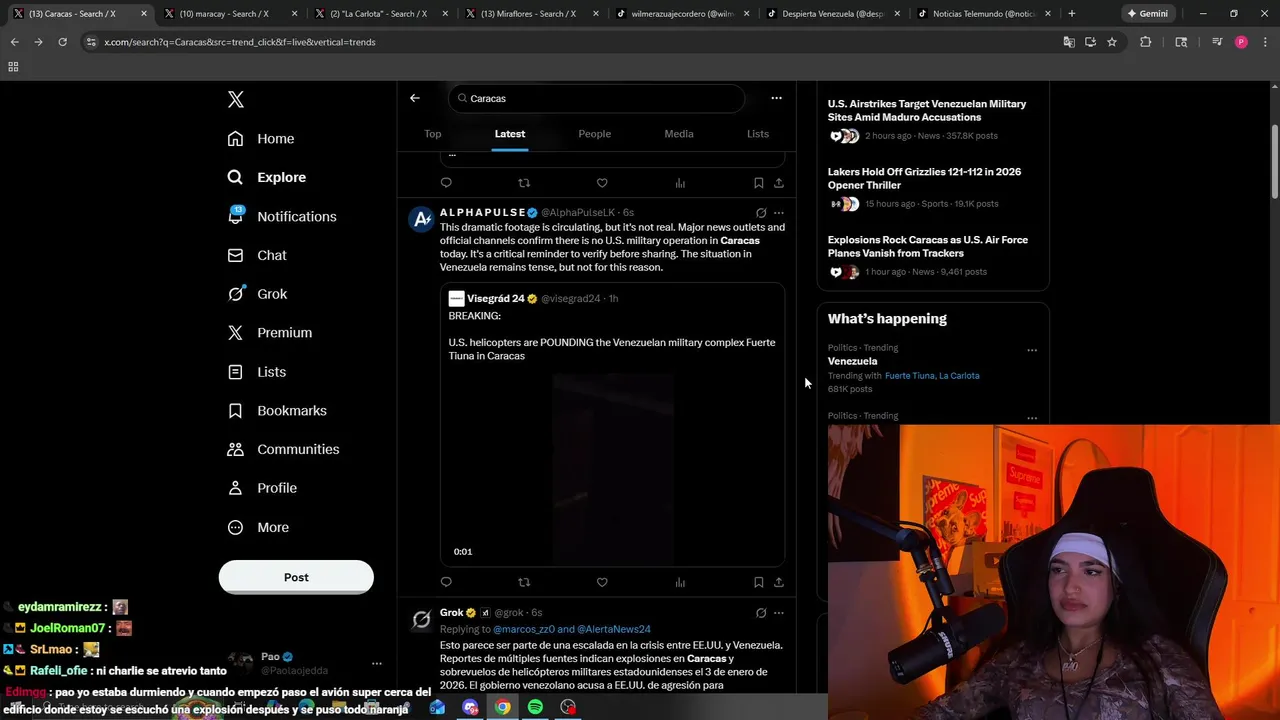
Task: Switch to the Media tab
Action: pyautogui.click(x=679, y=134)
